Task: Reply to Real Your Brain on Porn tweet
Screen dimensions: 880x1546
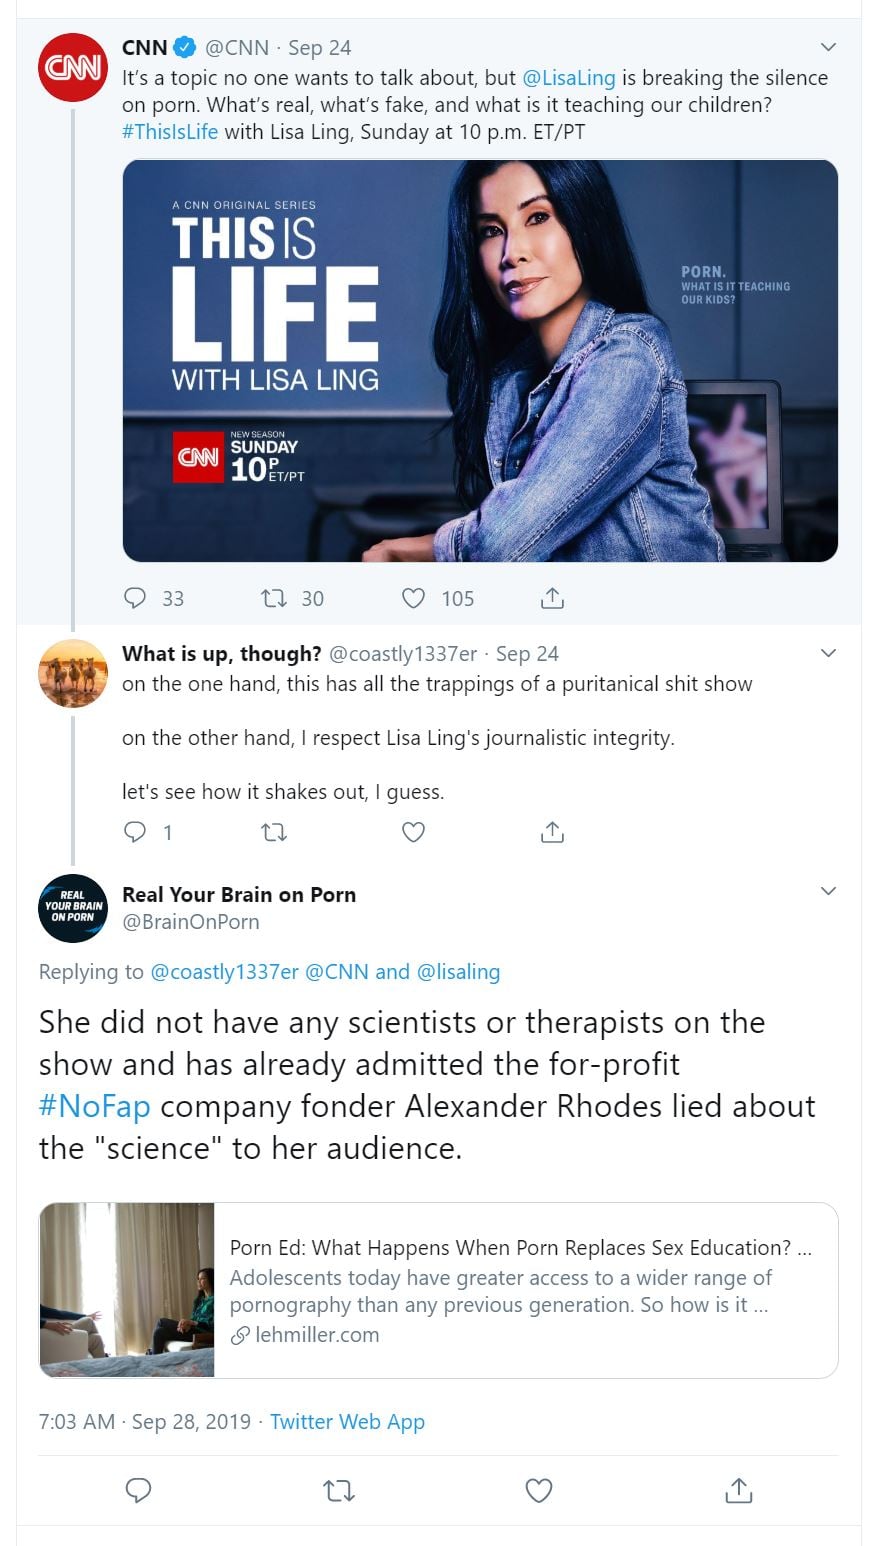Action: click(138, 1491)
